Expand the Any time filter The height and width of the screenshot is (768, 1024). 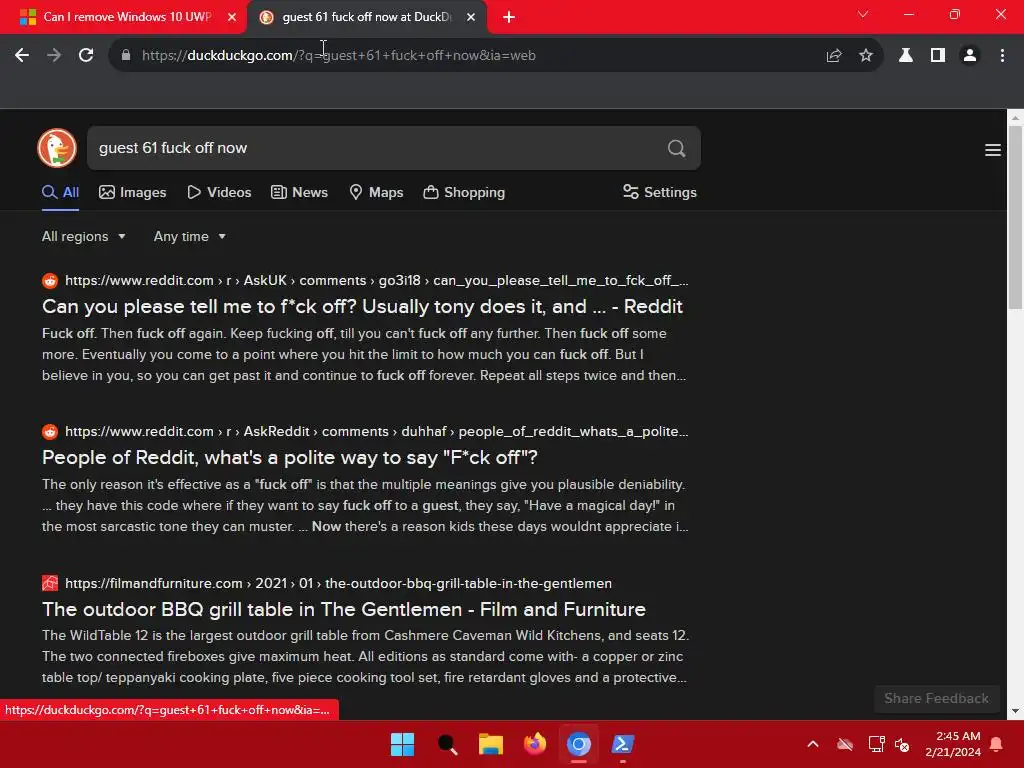[189, 236]
